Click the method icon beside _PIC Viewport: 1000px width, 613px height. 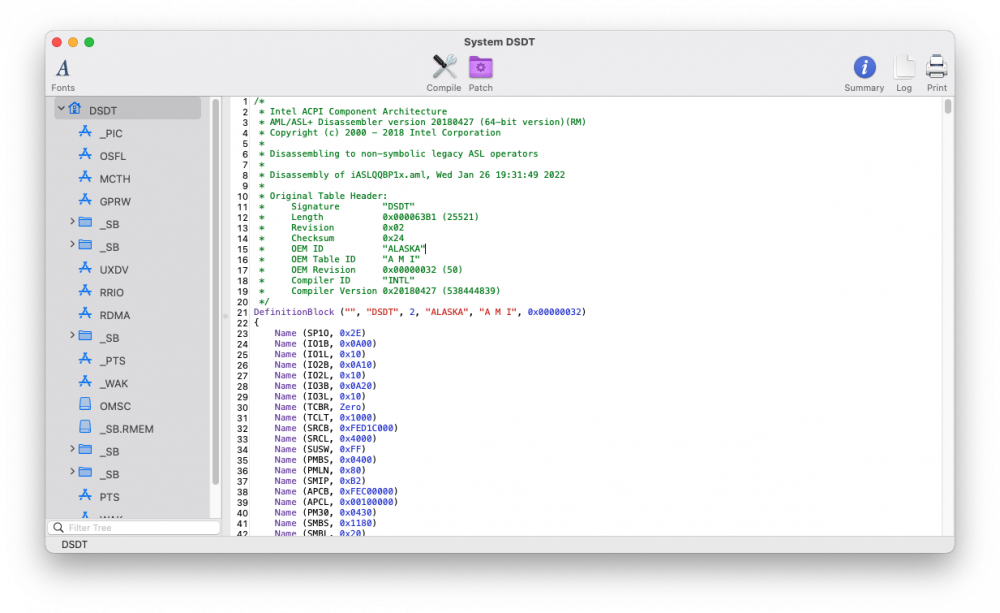(85, 132)
